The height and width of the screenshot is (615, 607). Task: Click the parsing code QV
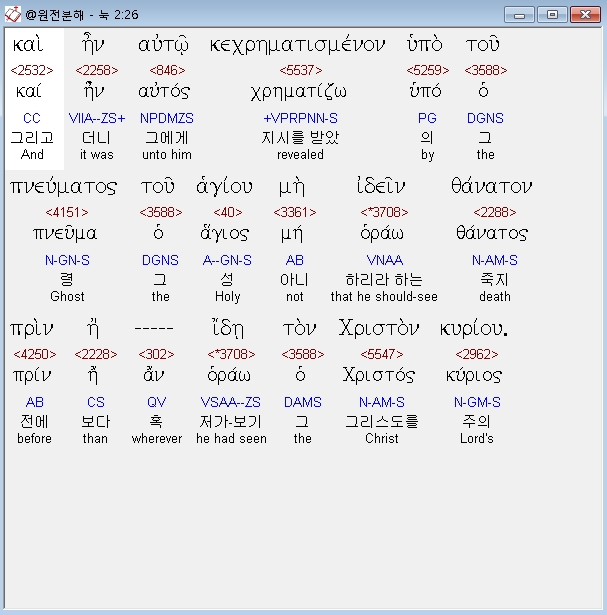click(156, 402)
